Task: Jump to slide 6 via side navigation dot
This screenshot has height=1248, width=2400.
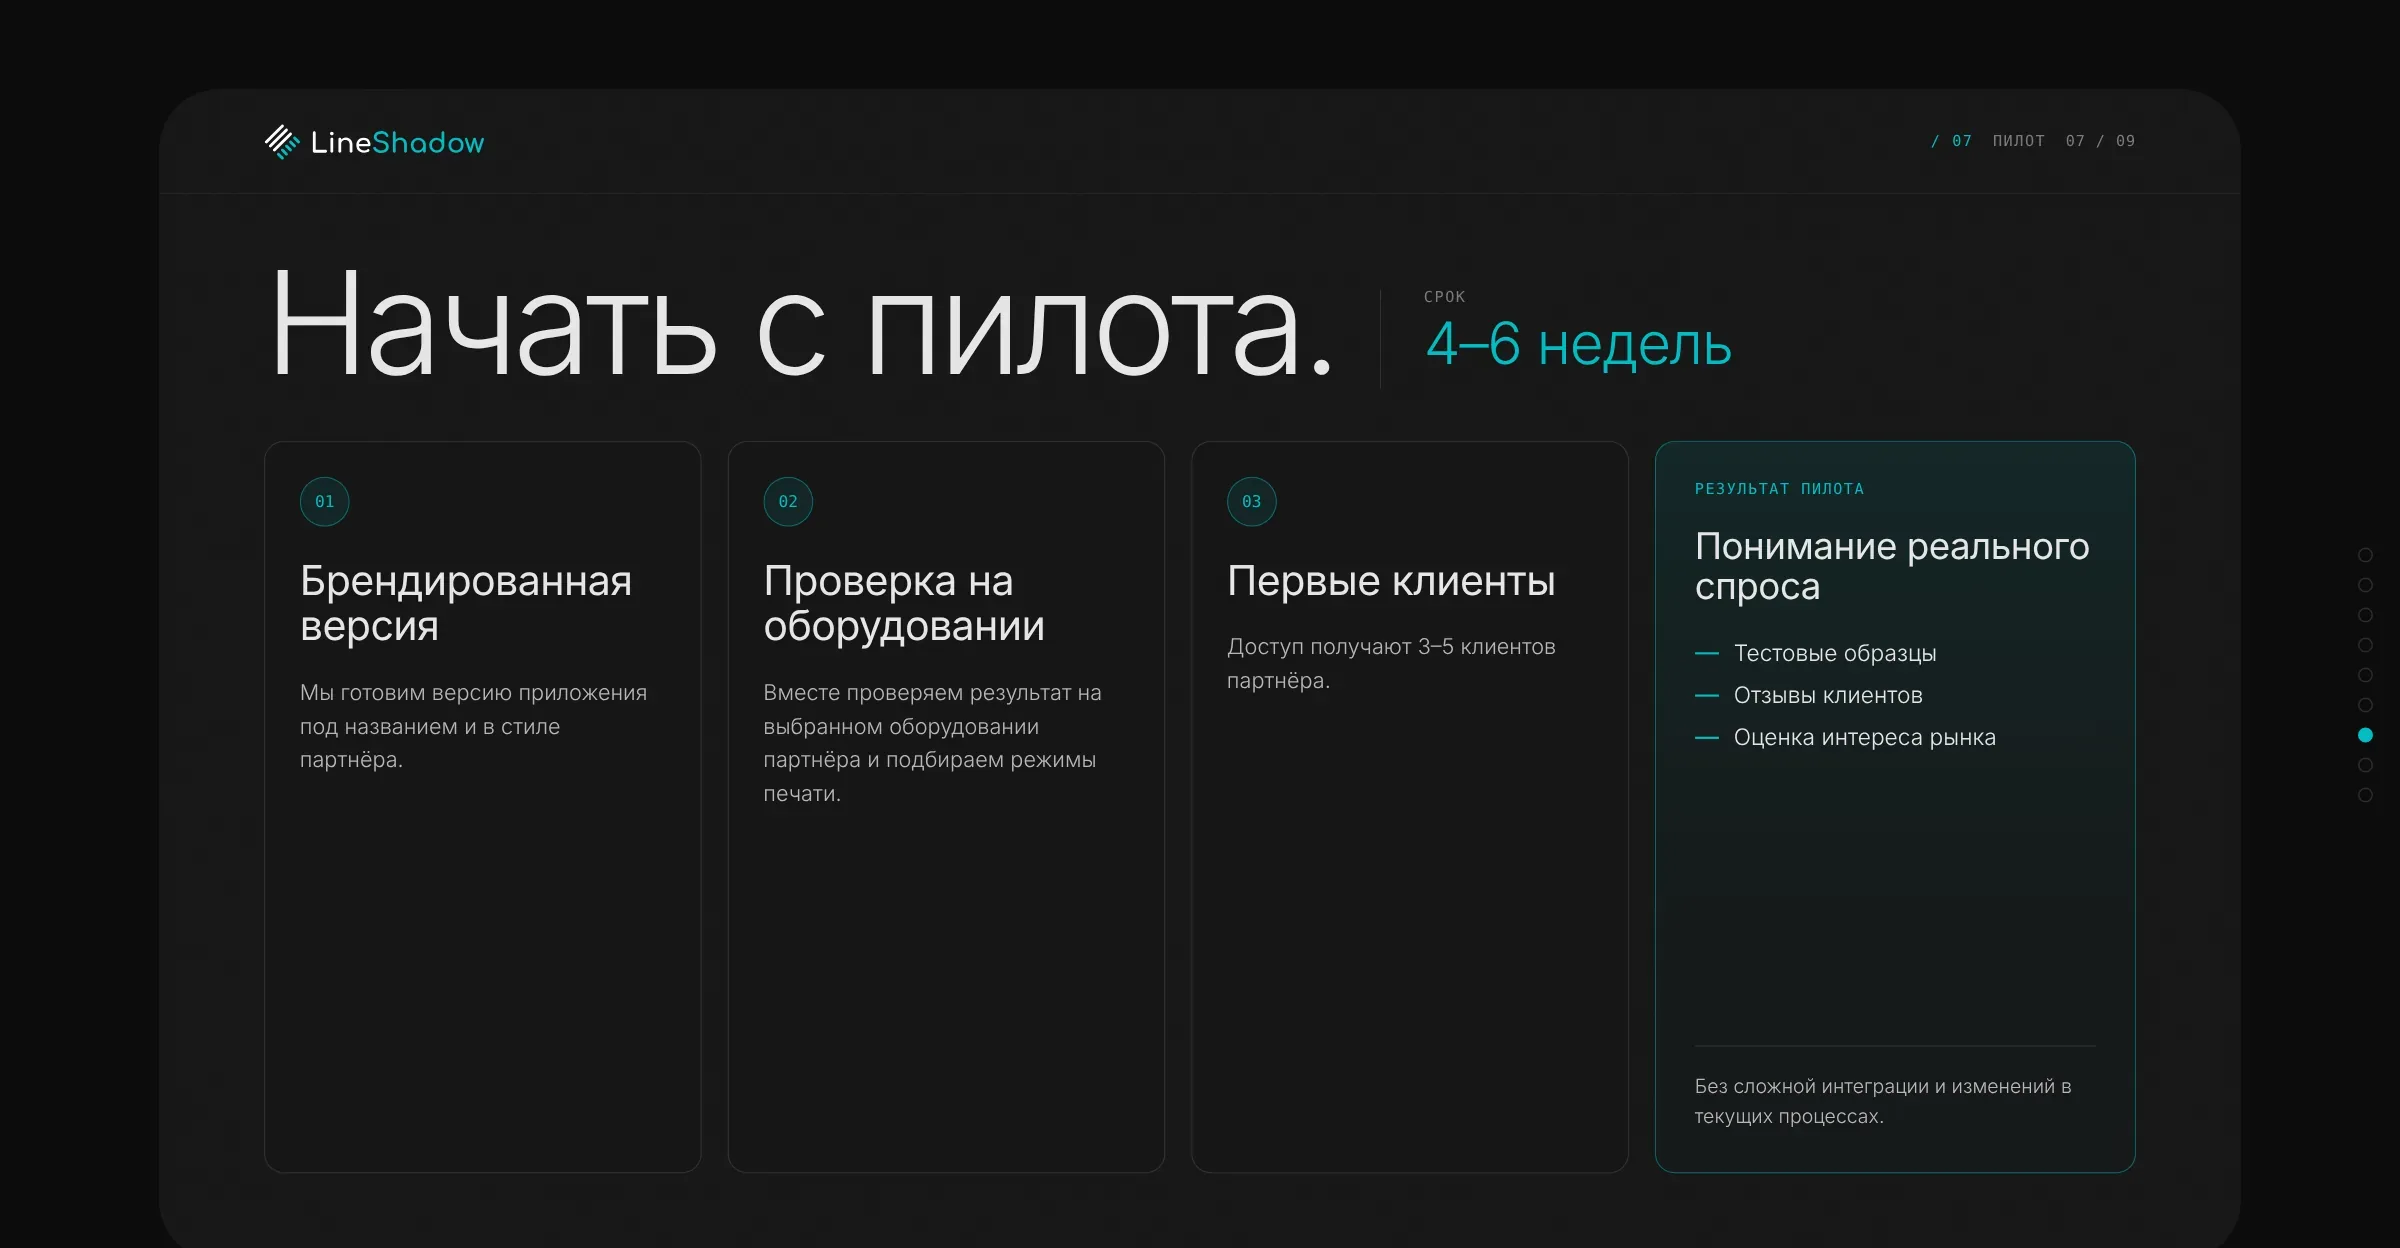Action: click(x=2365, y=705)
